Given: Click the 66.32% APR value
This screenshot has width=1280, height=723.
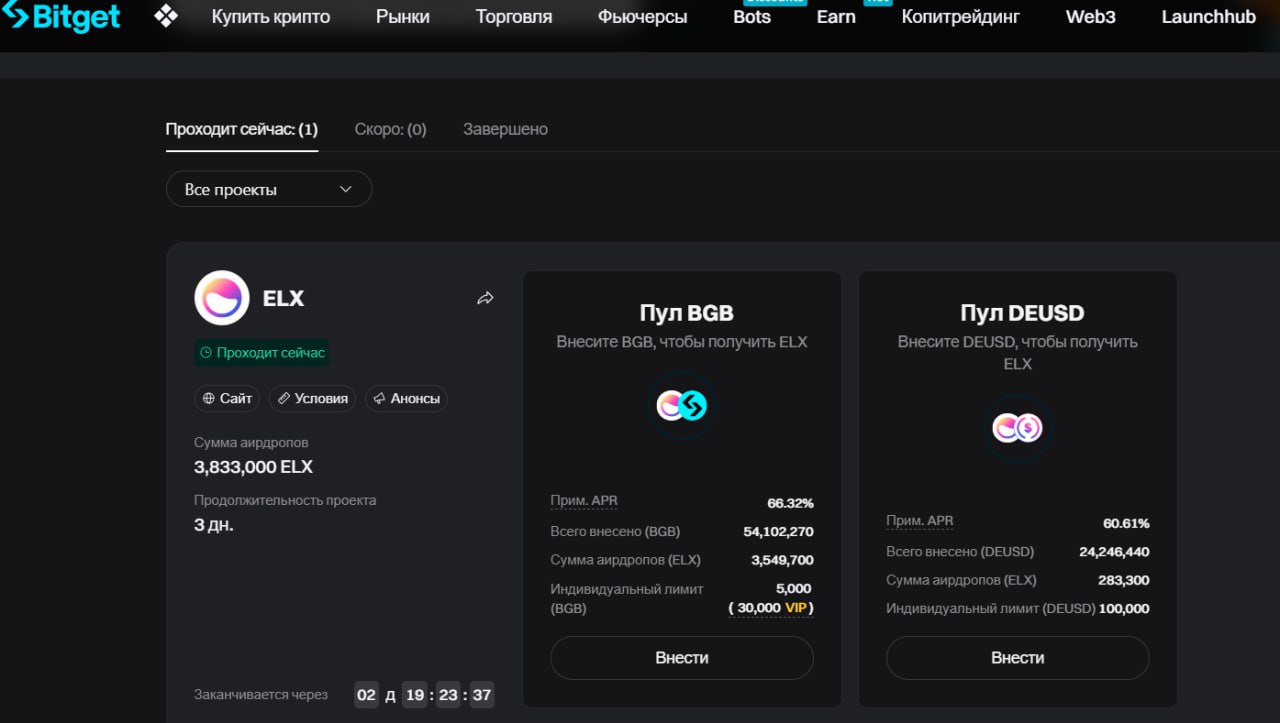Looking at the screenshot, I should click(790, 503).
